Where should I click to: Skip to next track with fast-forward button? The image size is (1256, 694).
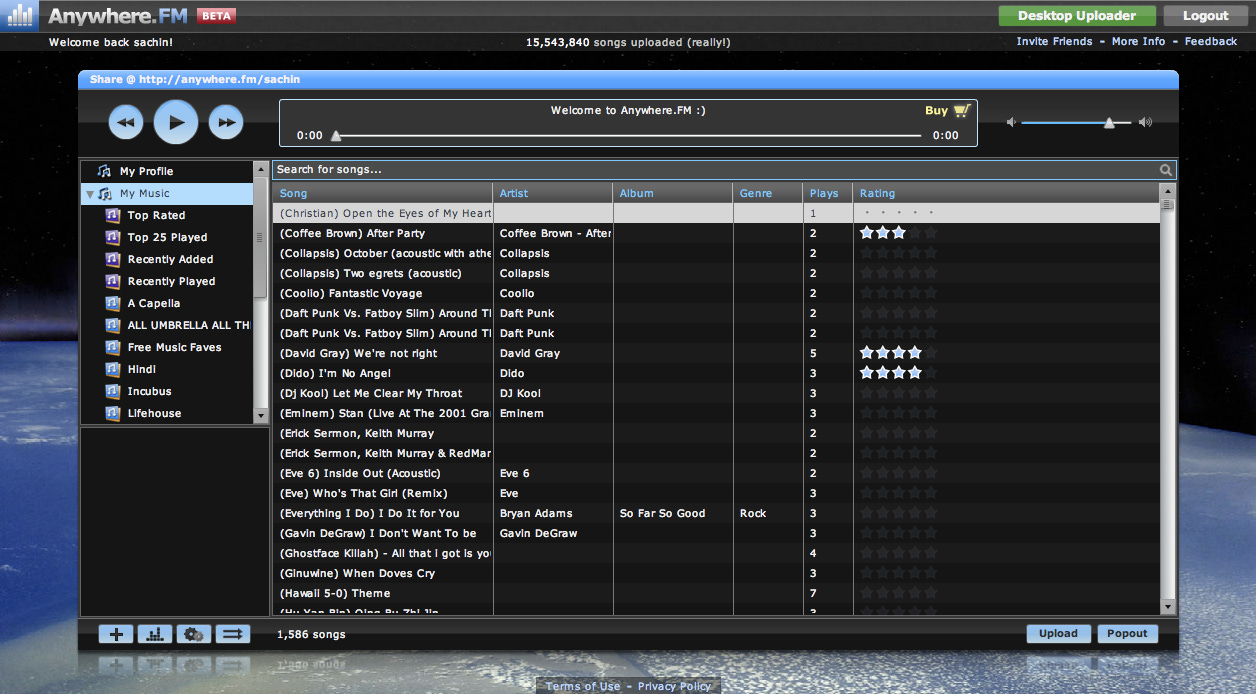(226, 122)
